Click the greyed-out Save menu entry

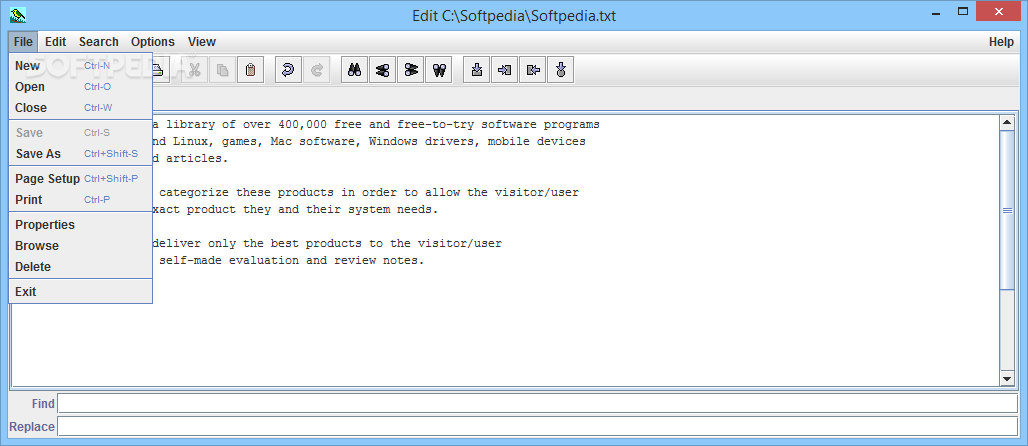click(x=81, y=132)
